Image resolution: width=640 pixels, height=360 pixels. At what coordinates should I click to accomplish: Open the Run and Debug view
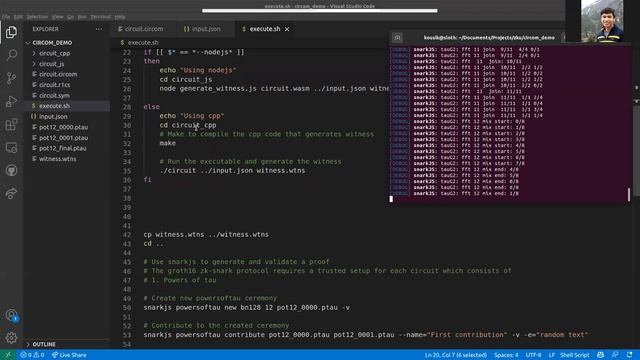tap(11, 101)
